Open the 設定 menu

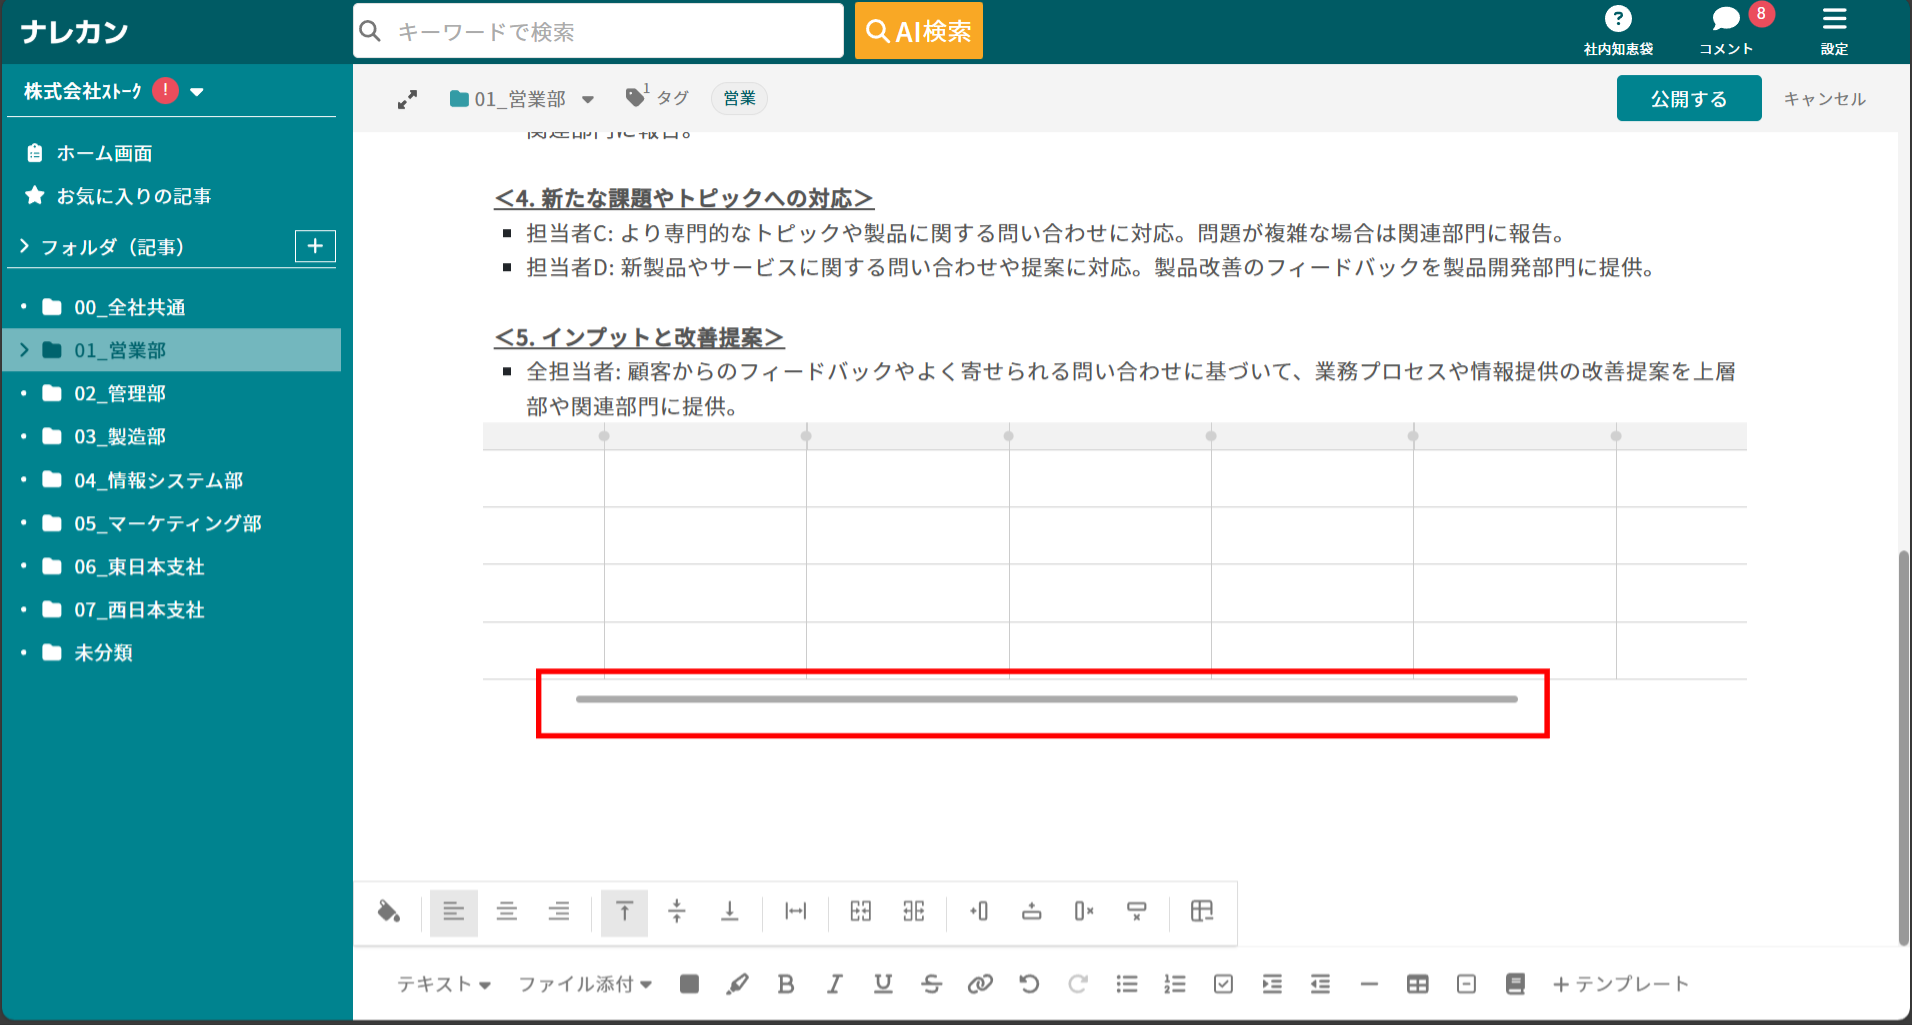click(1835, 25)
